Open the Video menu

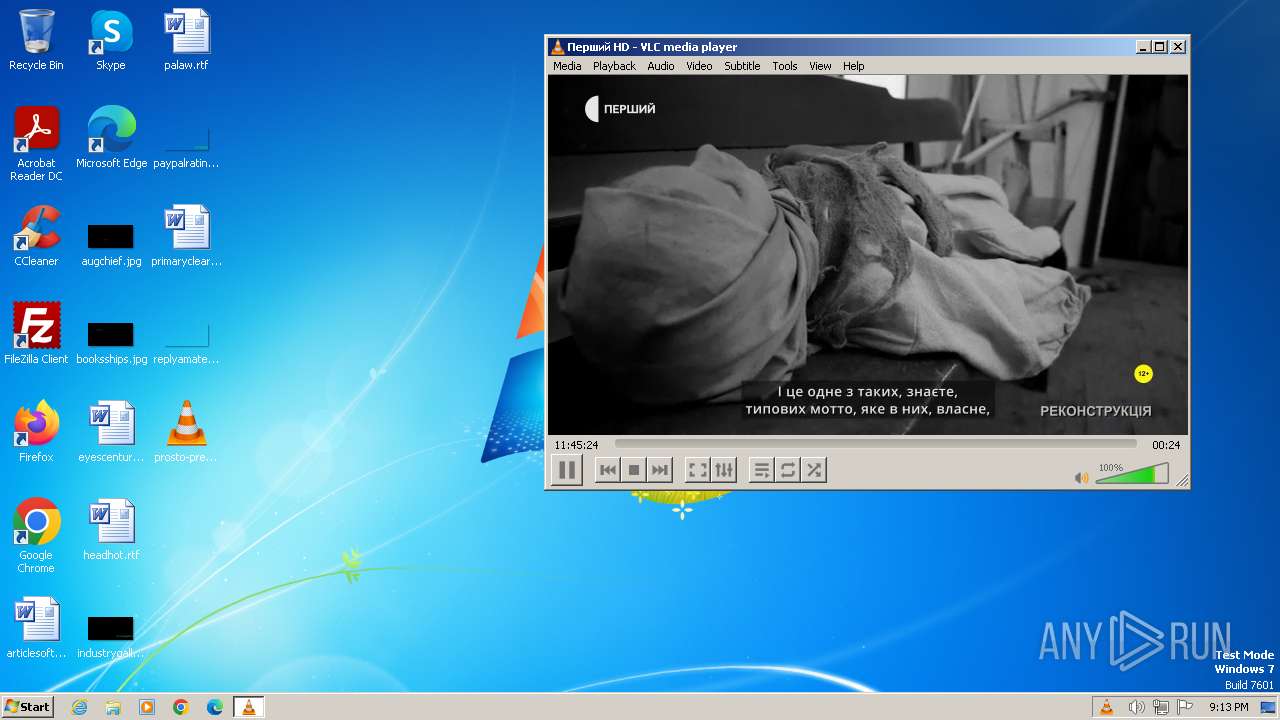(699, 66)
